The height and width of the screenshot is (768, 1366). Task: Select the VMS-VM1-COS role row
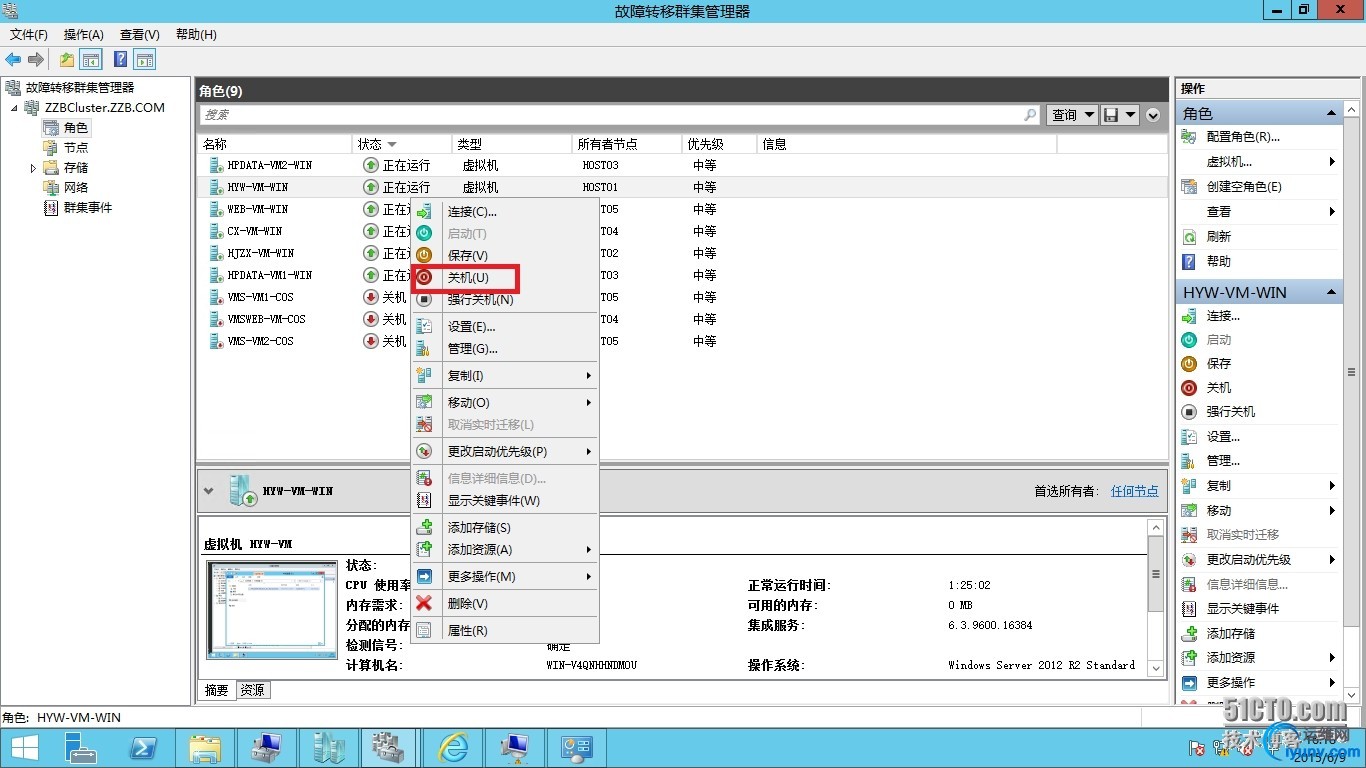coord(682,297)
